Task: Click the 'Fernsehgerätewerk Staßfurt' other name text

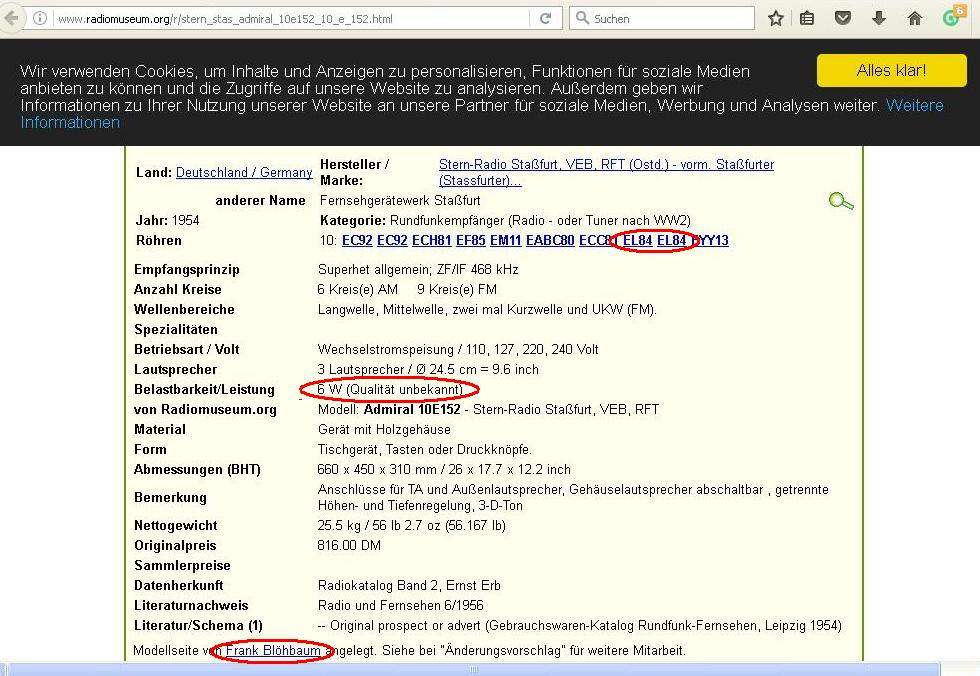Action: coord(400,201)
